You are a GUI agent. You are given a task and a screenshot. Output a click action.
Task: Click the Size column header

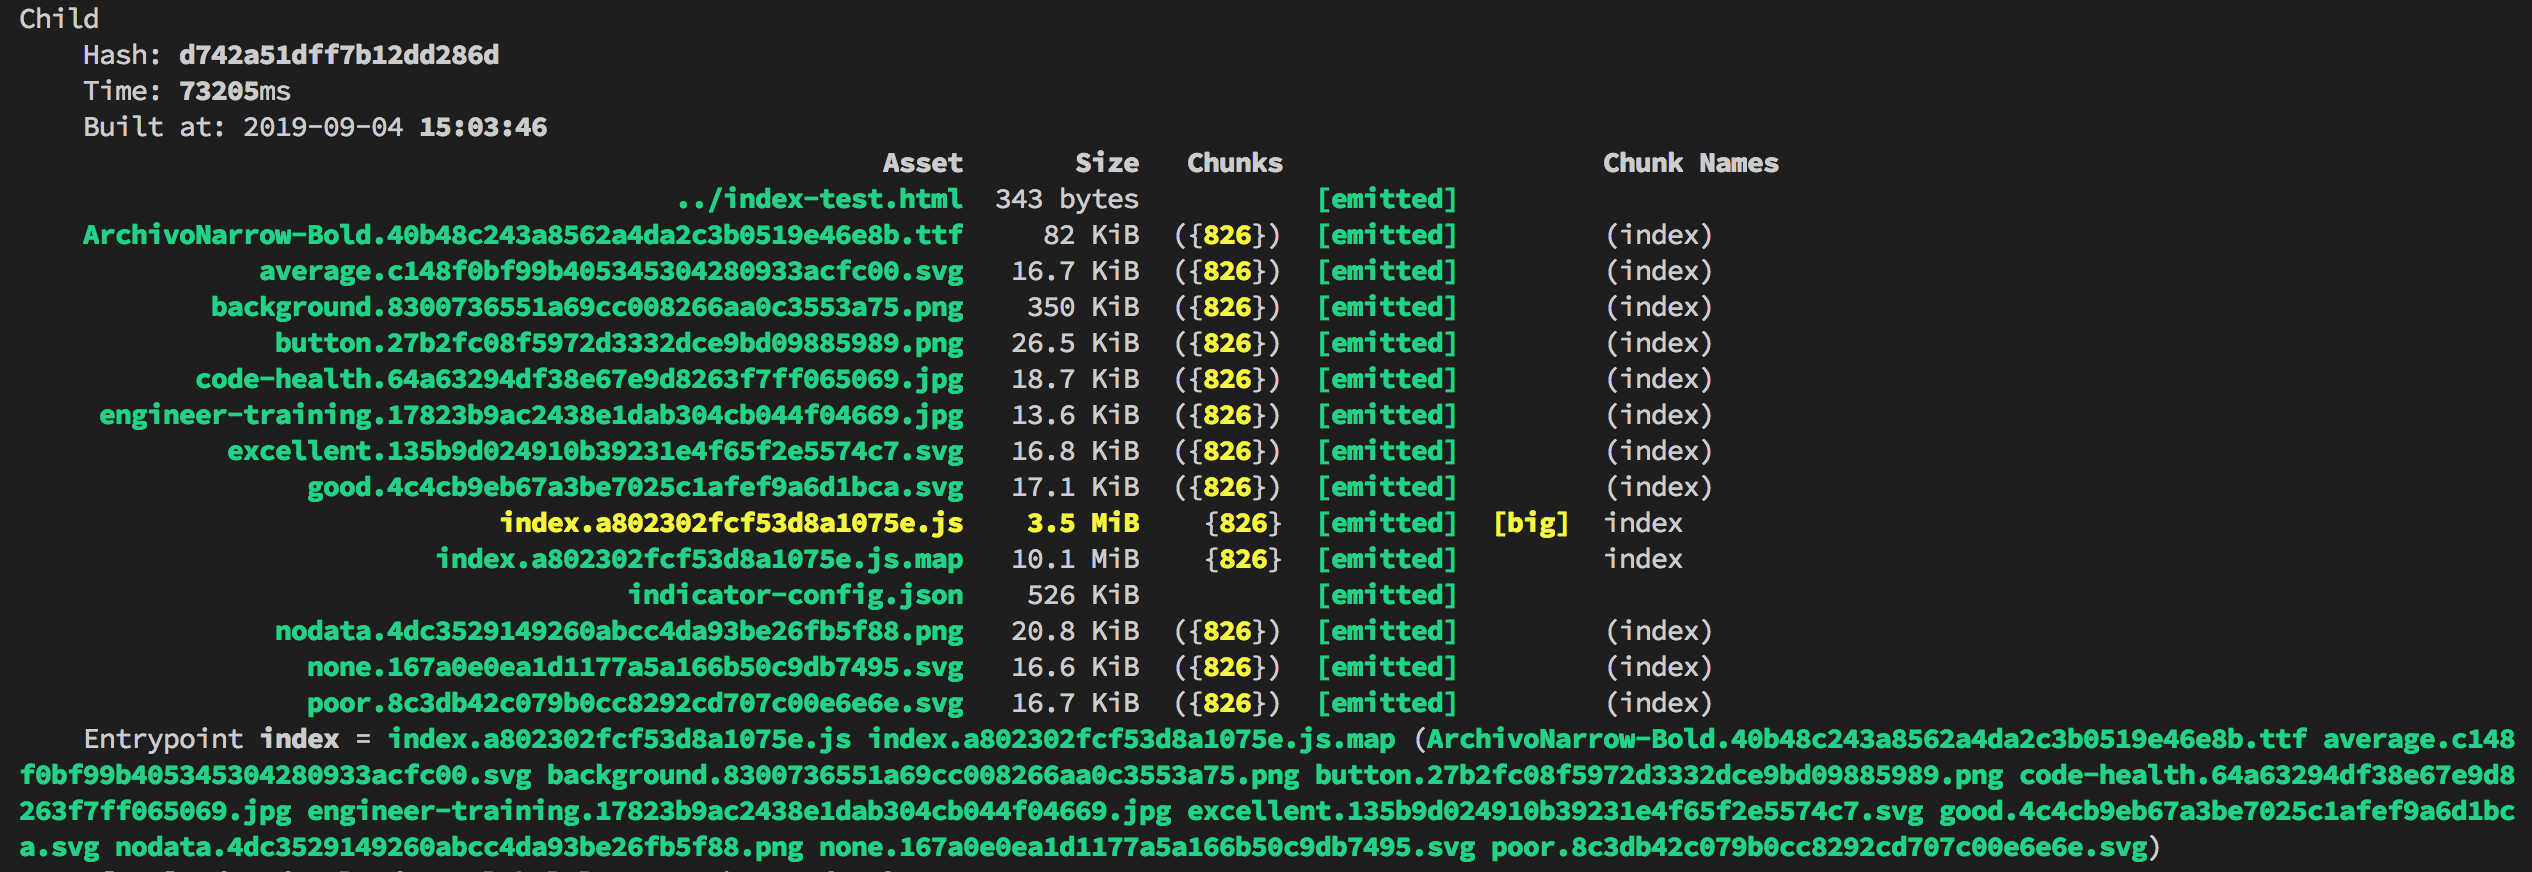pos(1107,163)
